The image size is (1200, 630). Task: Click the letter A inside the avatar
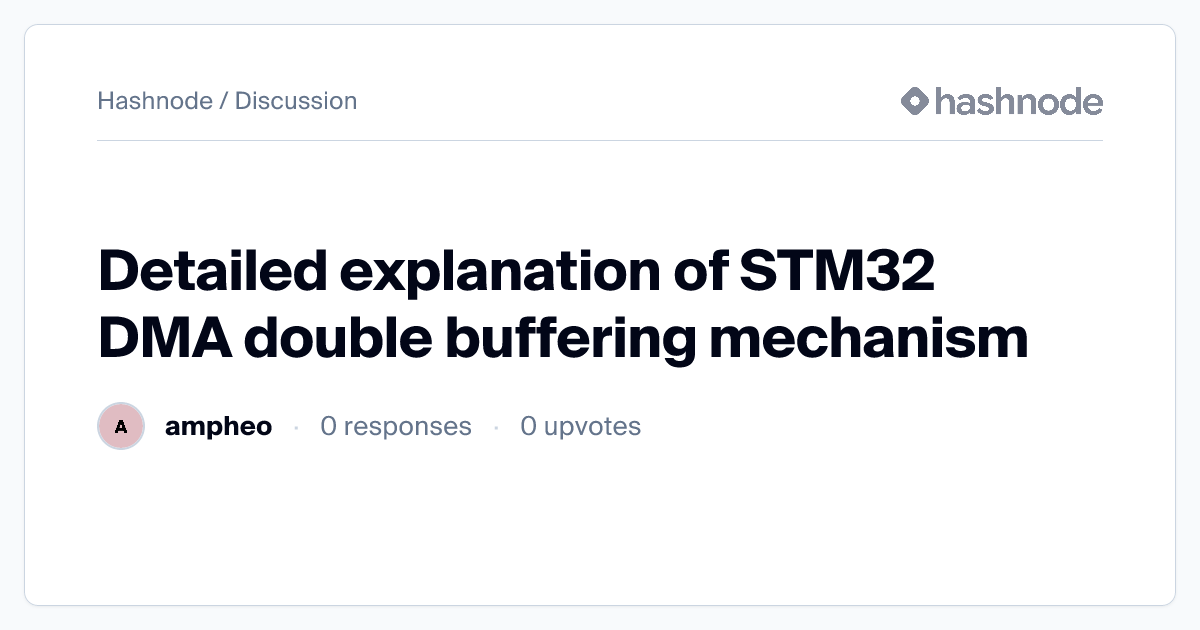point(121,427)
